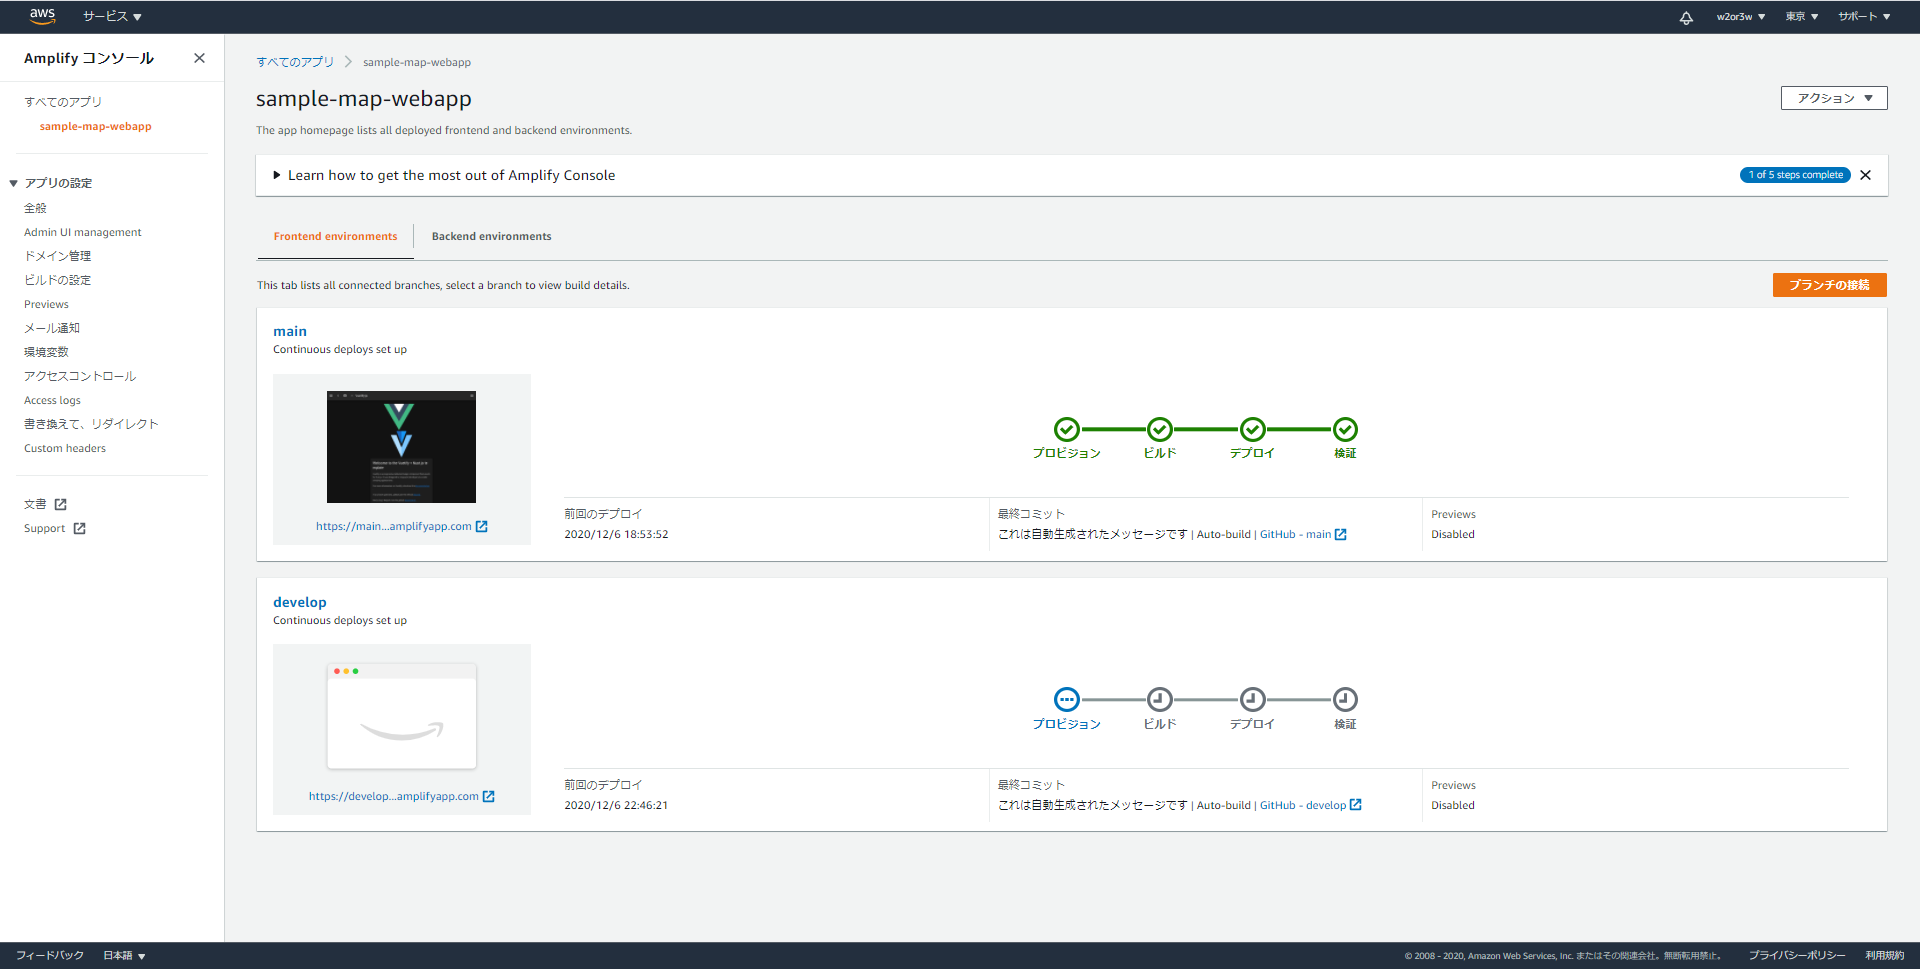Open ビルドの設定
This screenshot has width=1920, height=969.
[x=57, y=280]
